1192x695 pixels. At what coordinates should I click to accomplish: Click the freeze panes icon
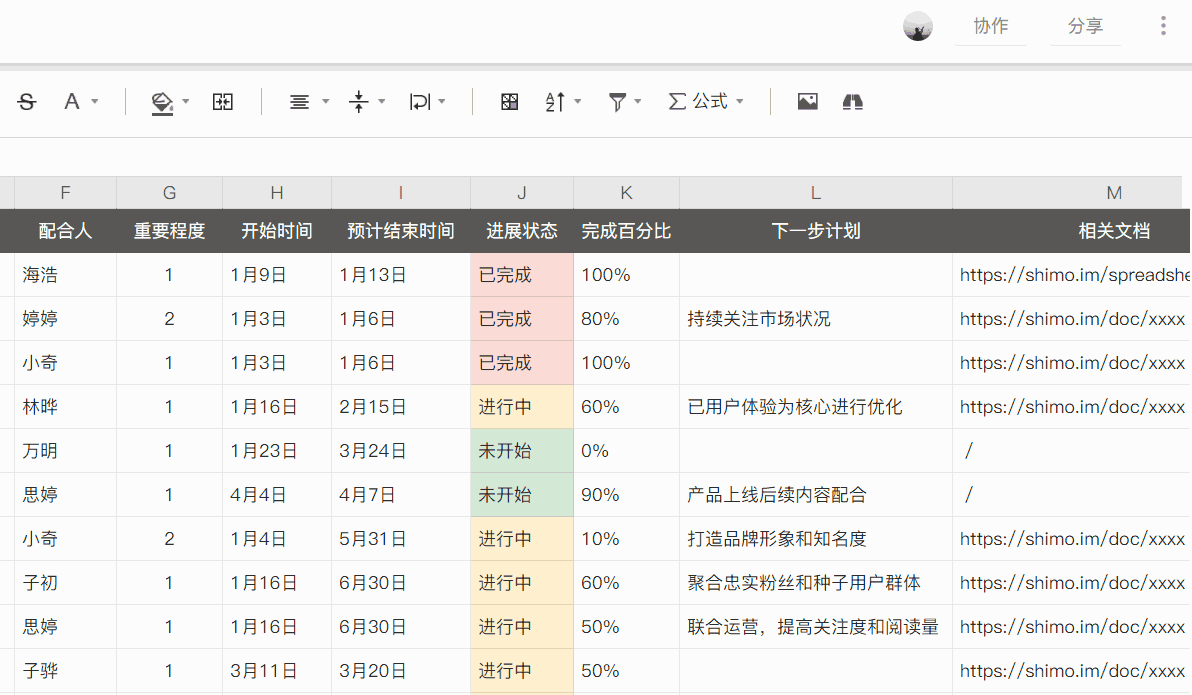[x=851, y=101]
